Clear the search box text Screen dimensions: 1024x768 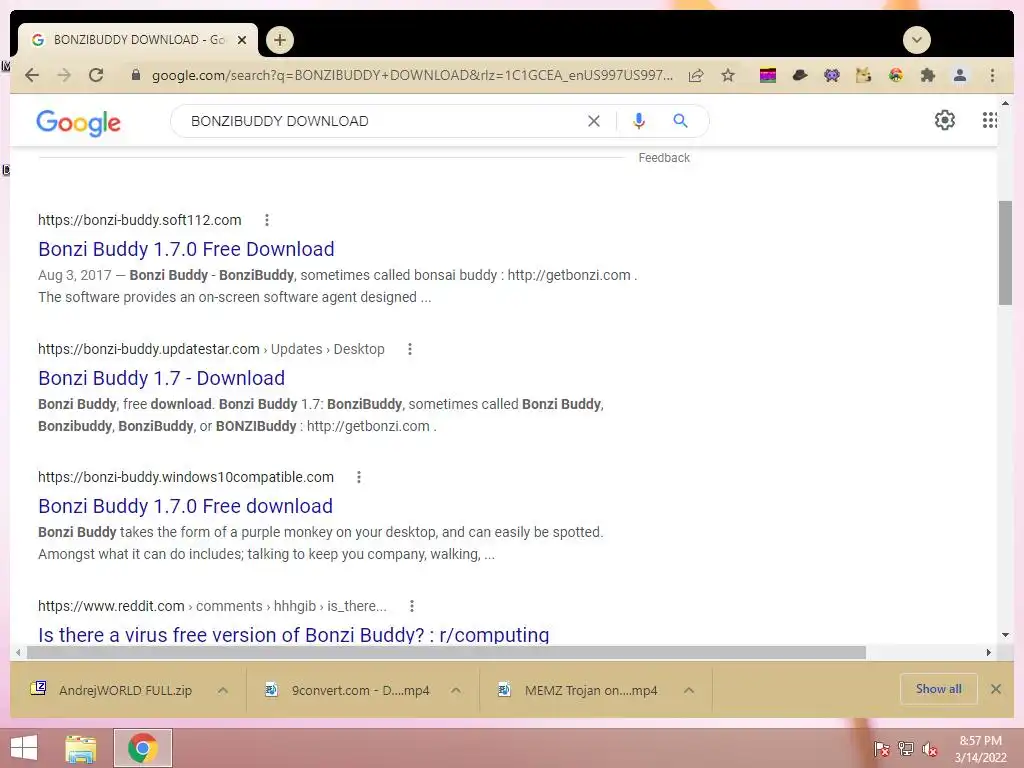pos(594,121)
